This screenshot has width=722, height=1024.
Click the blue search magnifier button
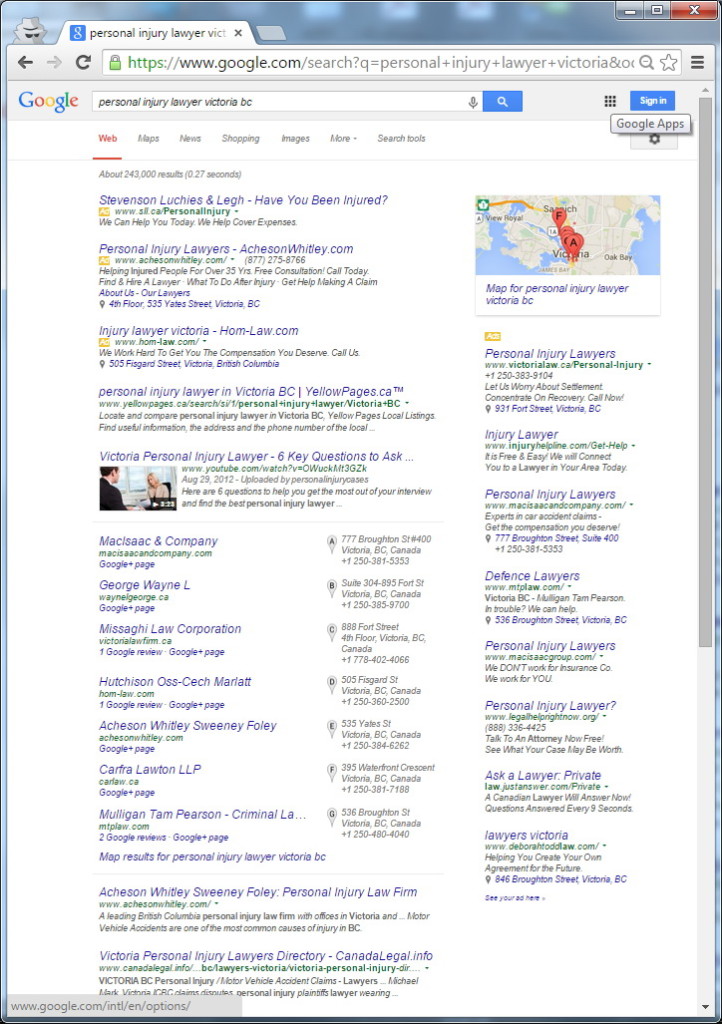[502, 101]
